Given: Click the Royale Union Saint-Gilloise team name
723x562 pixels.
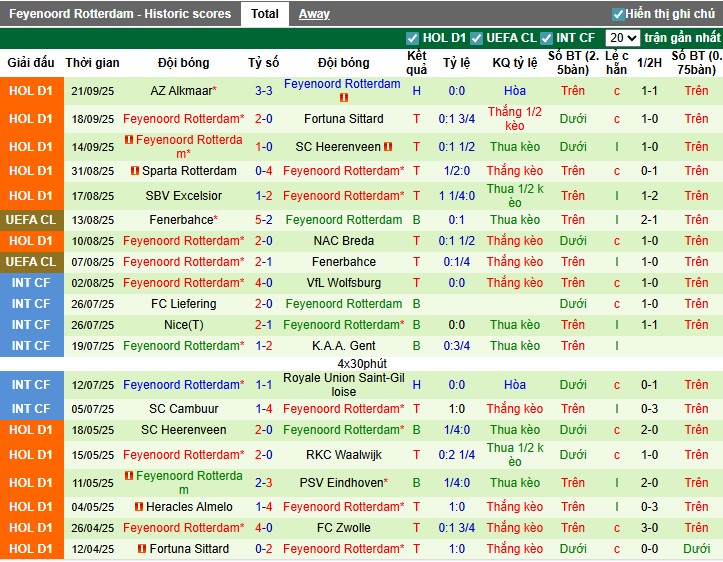Looking at the screenshot, I should 344,385.
